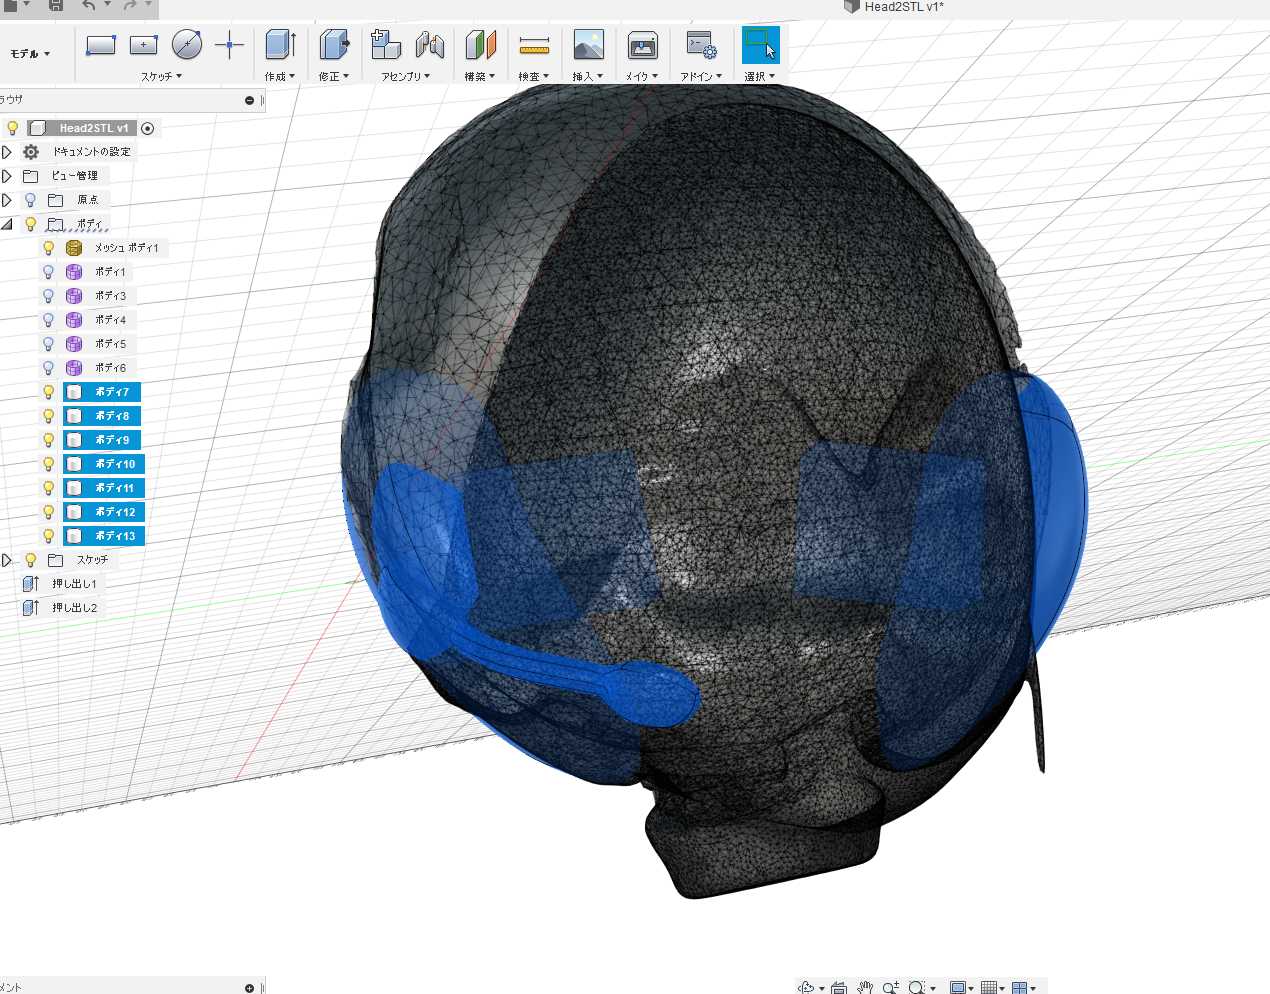Image resolution: width=1270 pixels, height=994 pixels.
Task: Click the display settings monitor icon
Action: coord(957,987)
